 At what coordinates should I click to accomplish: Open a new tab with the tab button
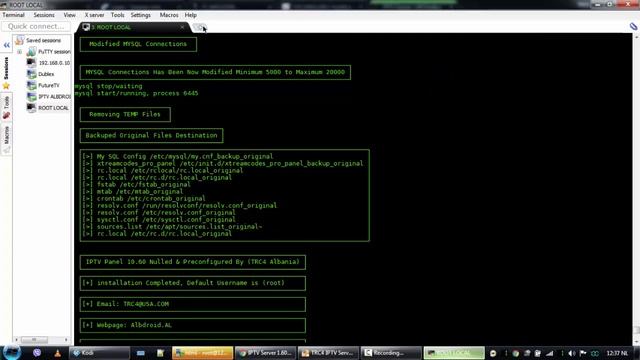[199, 27]
